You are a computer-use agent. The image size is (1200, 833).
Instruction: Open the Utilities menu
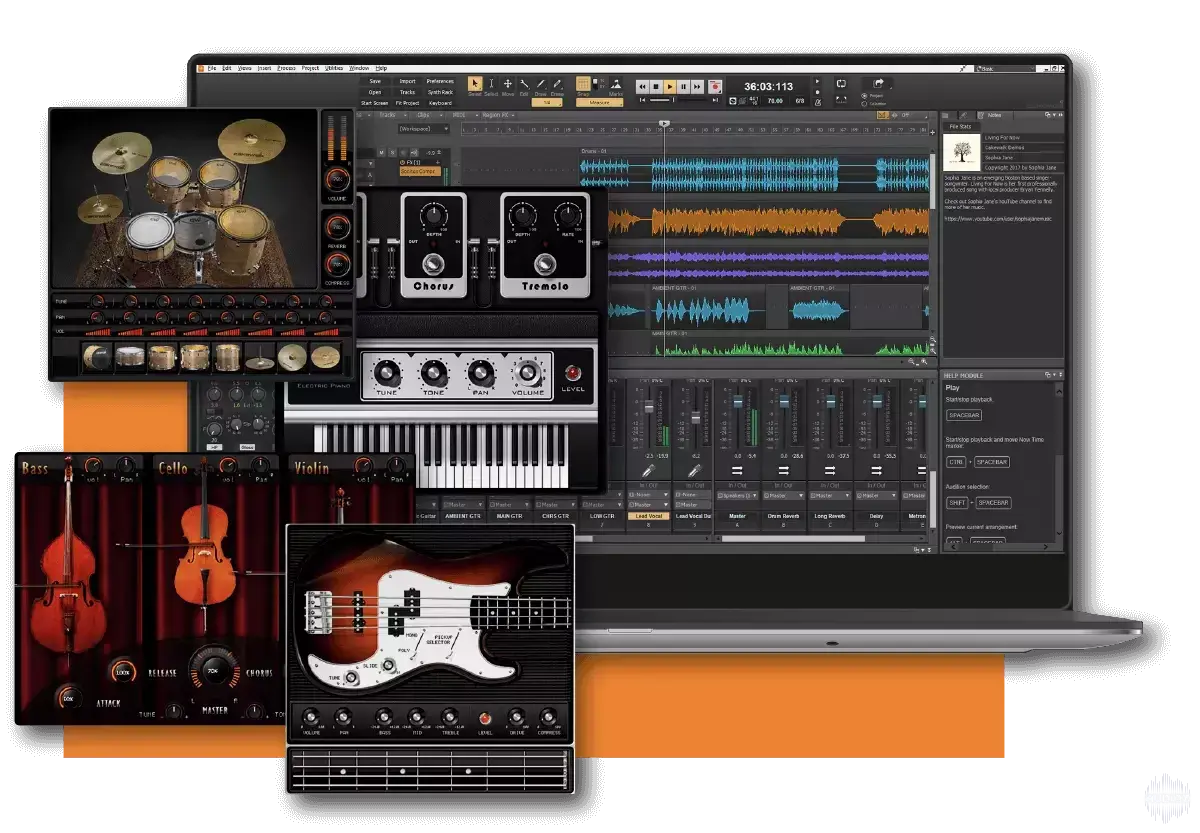334,68
